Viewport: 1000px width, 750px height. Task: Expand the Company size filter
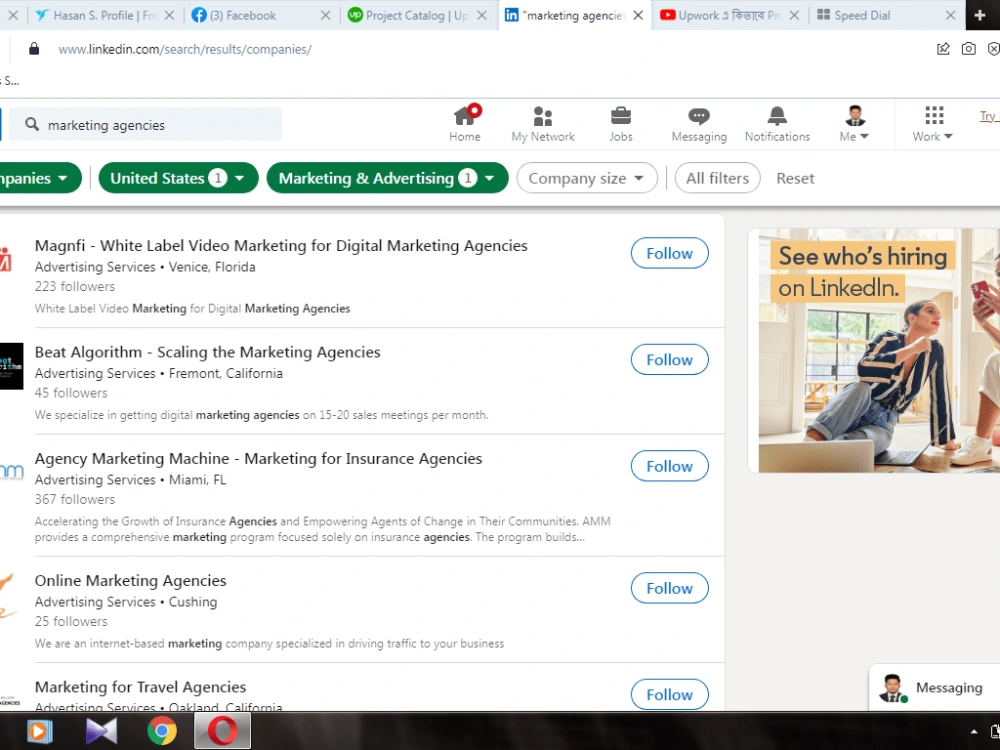click(587, 178)
